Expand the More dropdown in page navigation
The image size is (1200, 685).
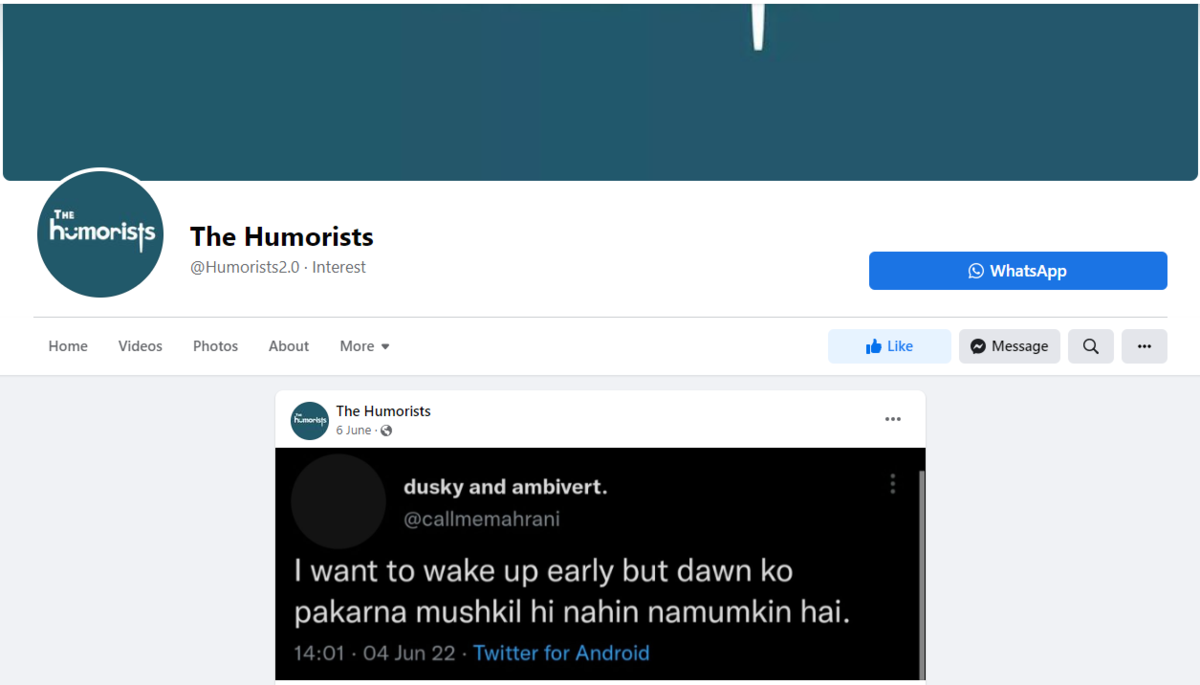[x=365, y=346]
